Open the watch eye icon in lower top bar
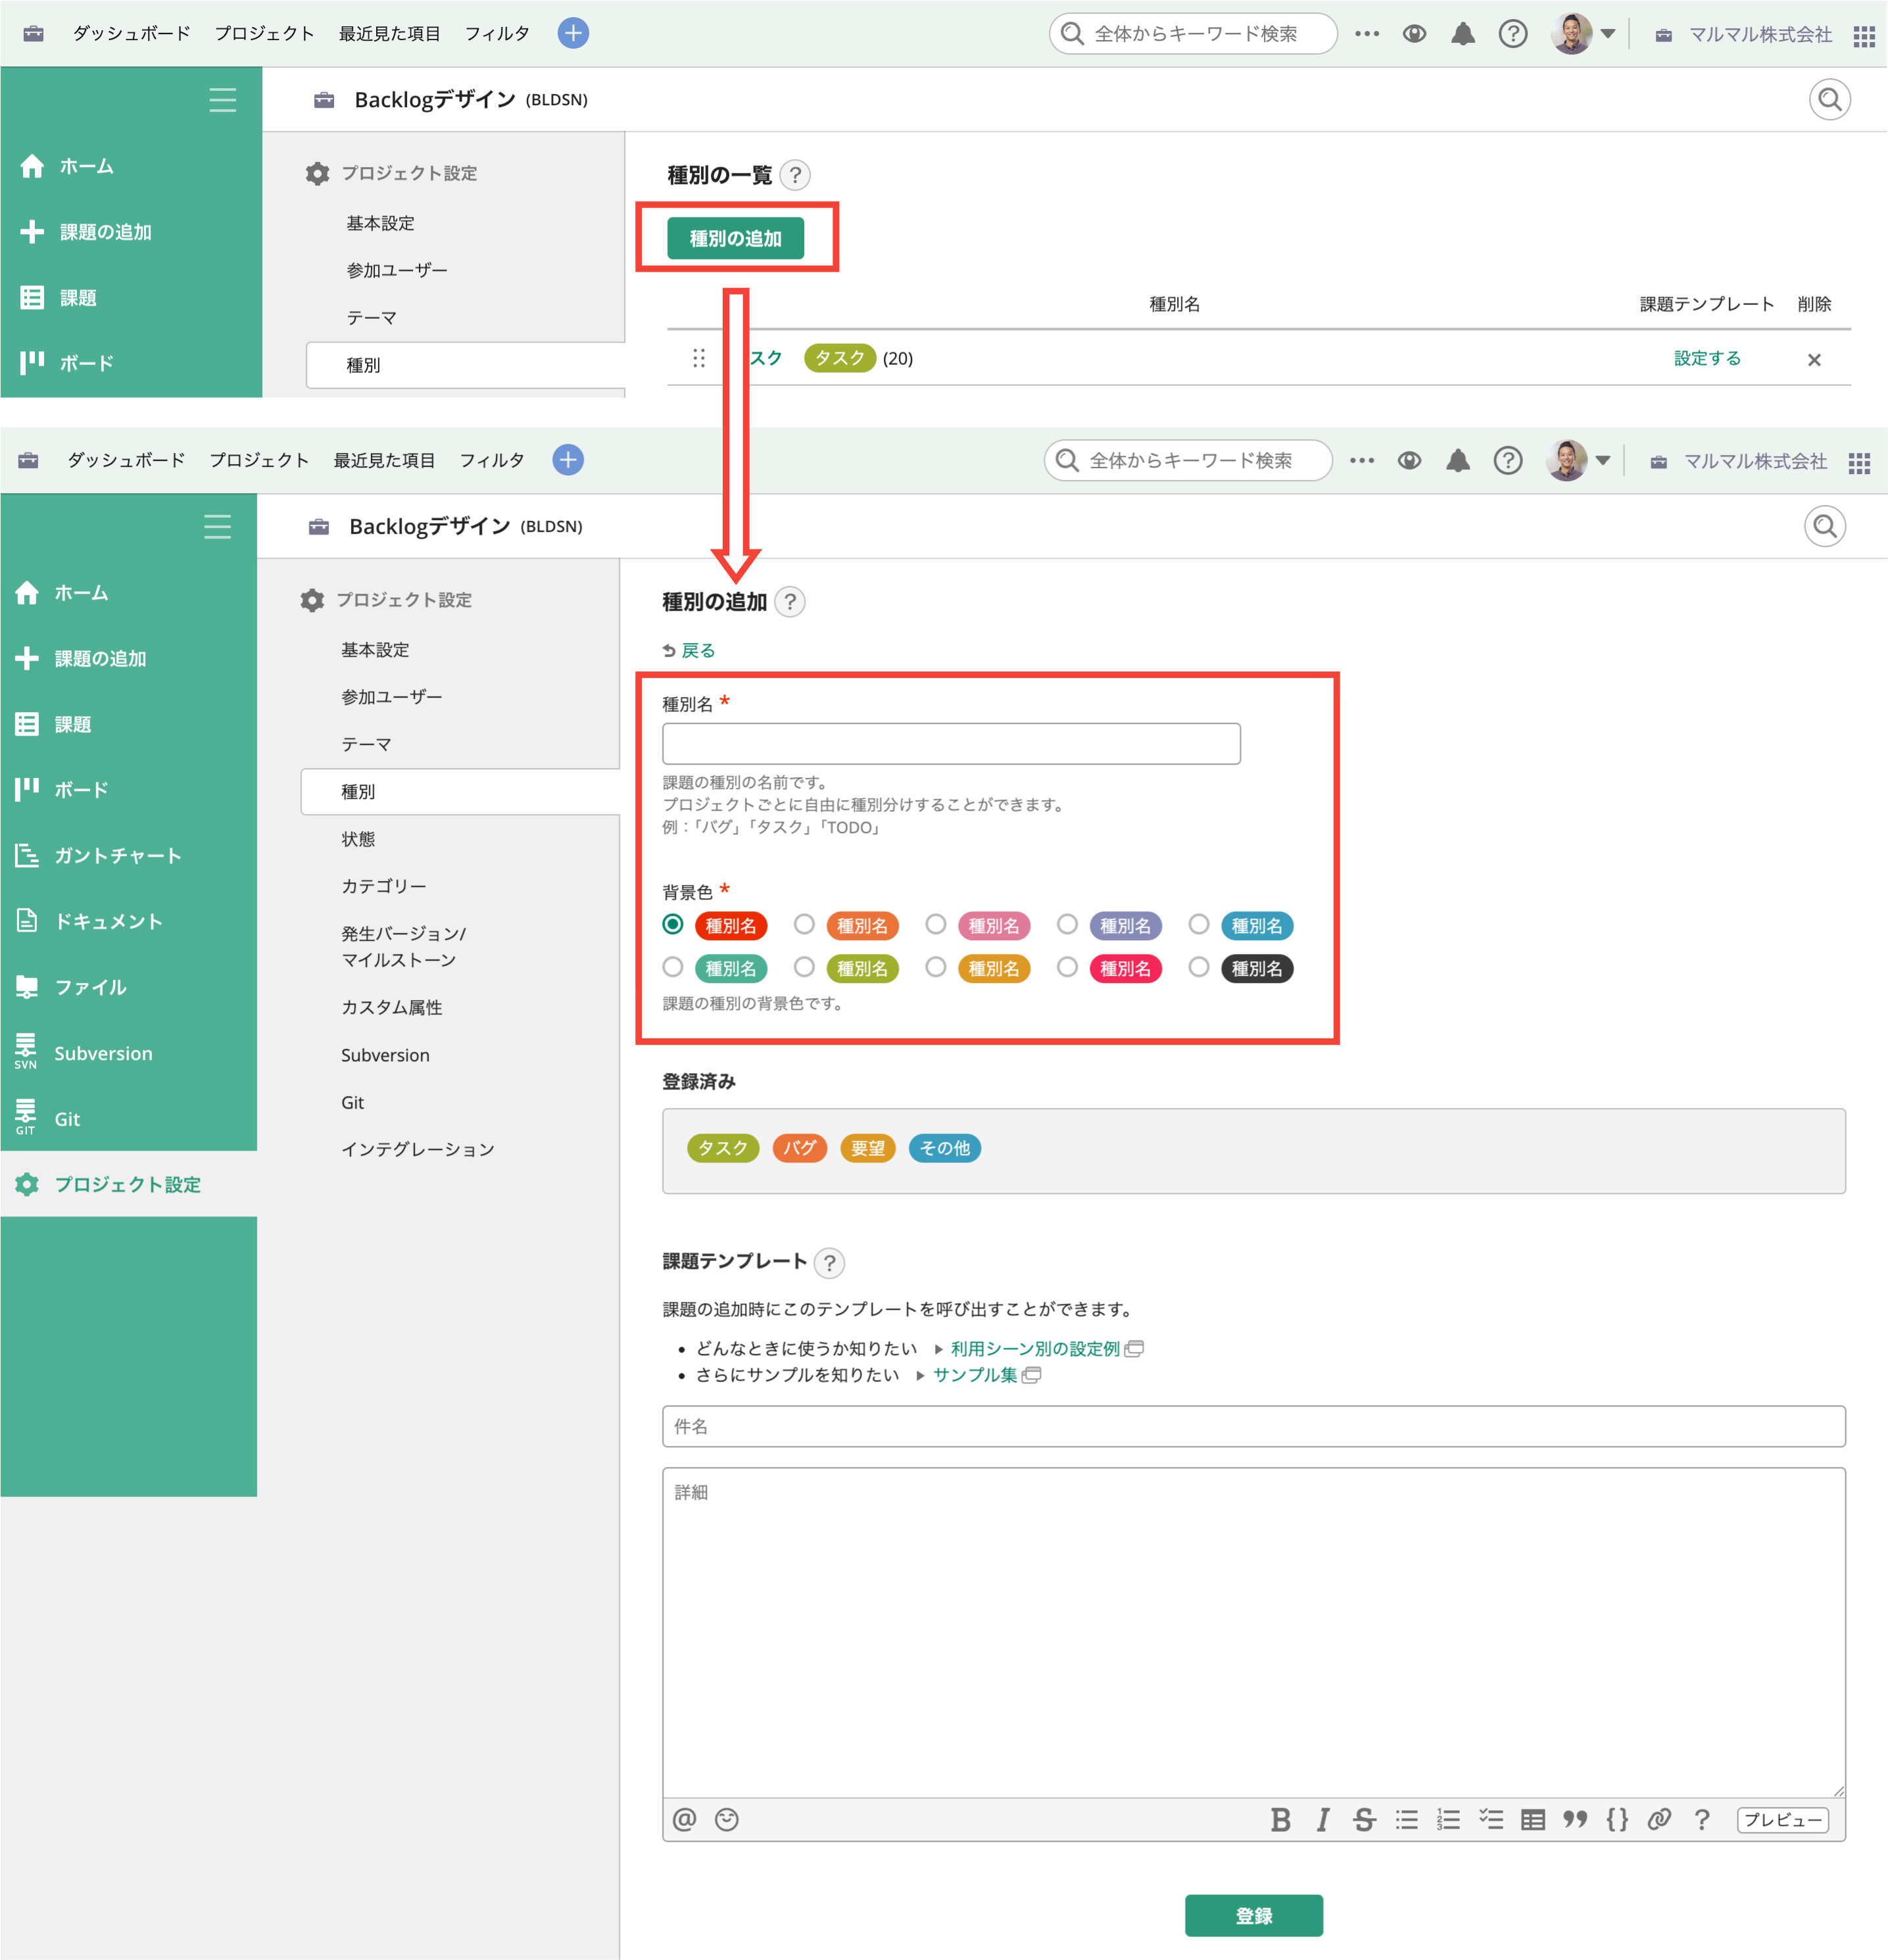The width and height of the screenshot is (1888, 1960). (1409, 460)
